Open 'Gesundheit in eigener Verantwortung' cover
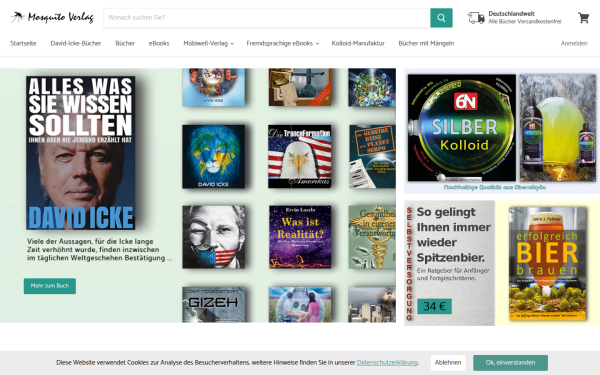 click(x=372, y=237)
